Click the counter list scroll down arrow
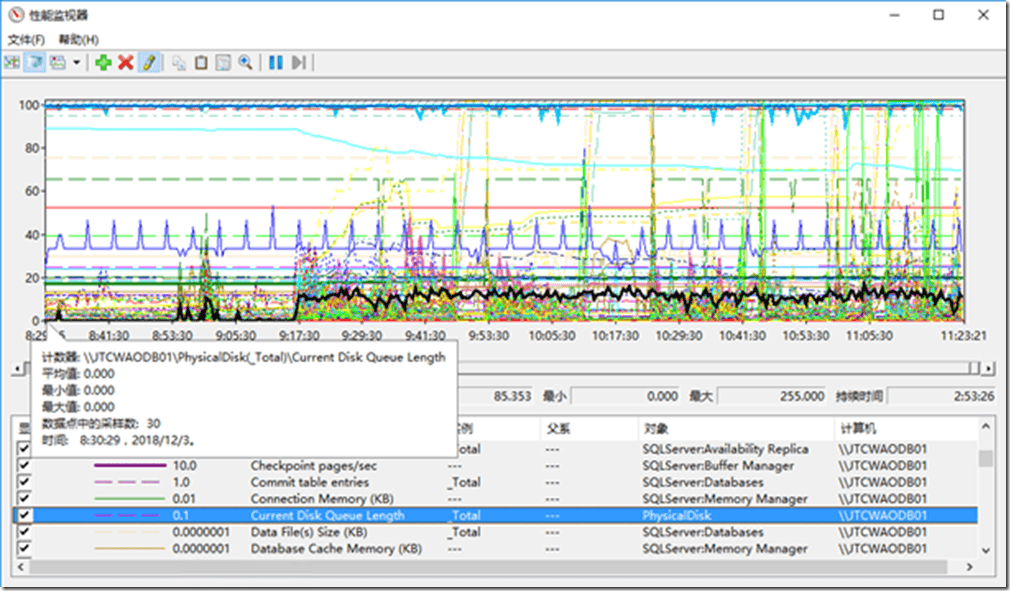Viewport: 1010px width, 591px height. coord(986,550)
